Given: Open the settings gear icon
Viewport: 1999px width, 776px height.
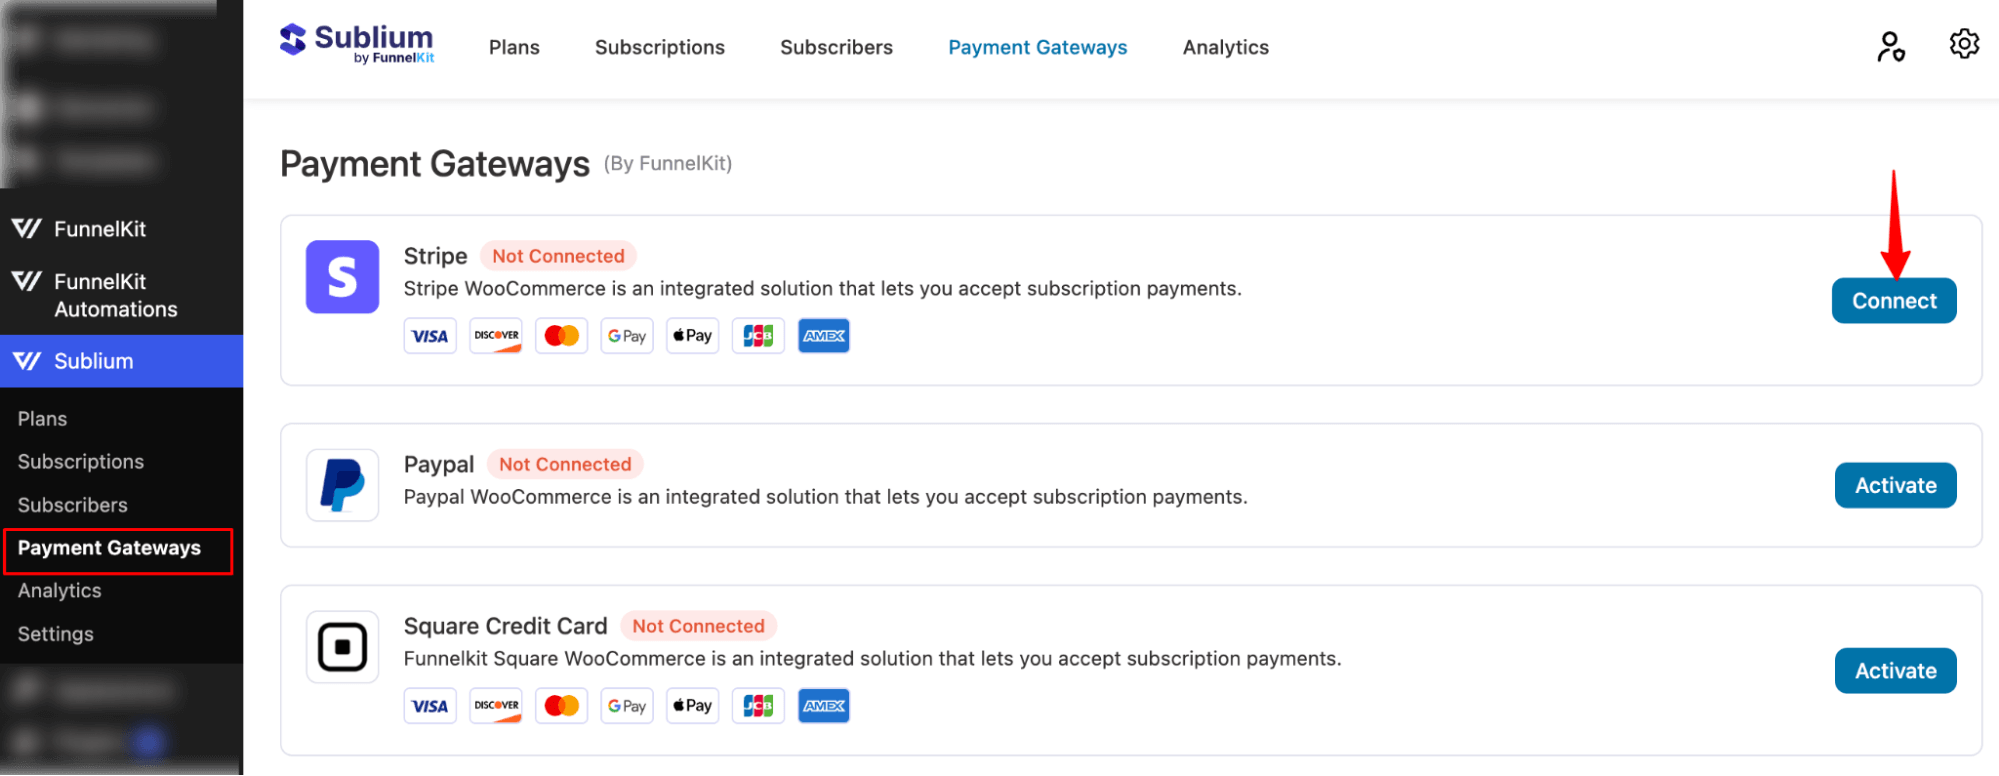Looking at the screenshot, I should pyautogui.click(x=1963, y=45).
